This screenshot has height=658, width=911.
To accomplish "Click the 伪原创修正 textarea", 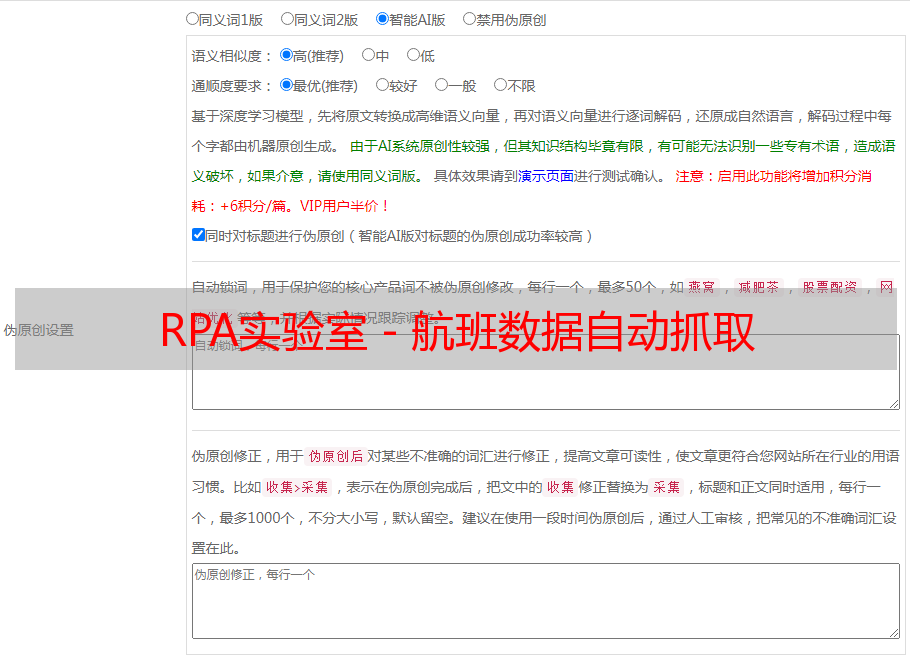I will (546, 601).
